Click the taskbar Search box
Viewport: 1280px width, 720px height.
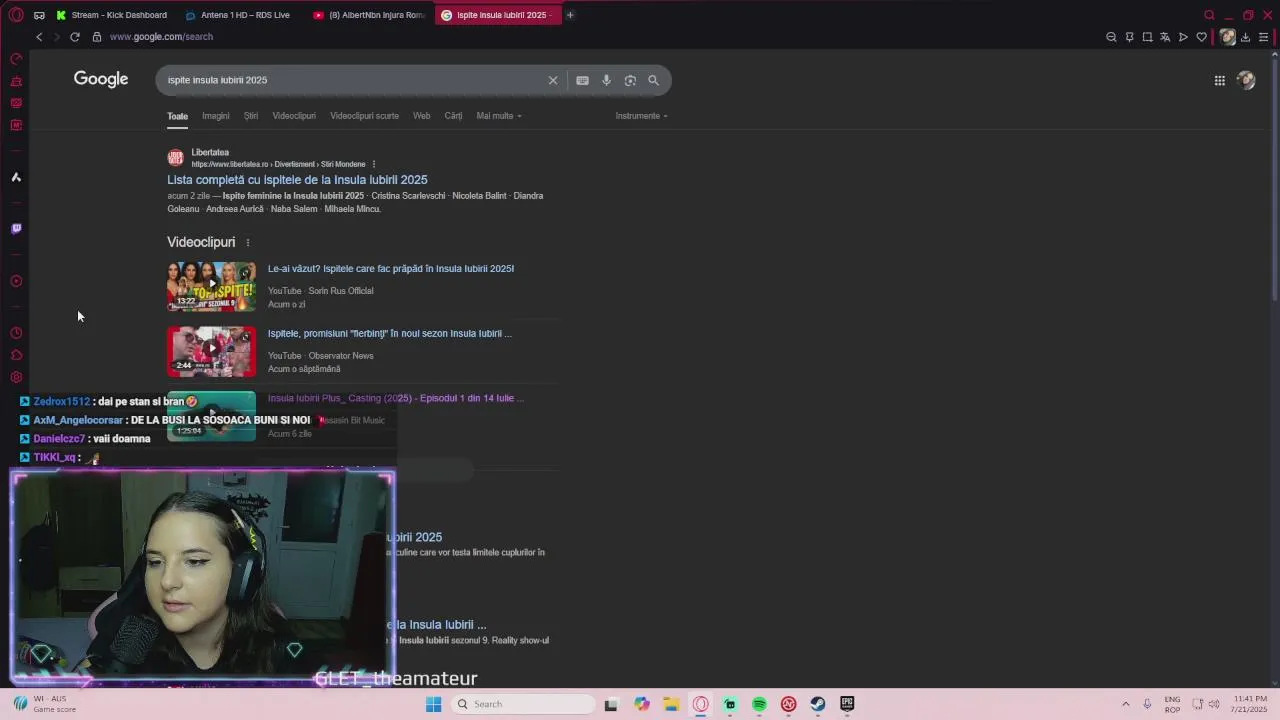point(521,704)
